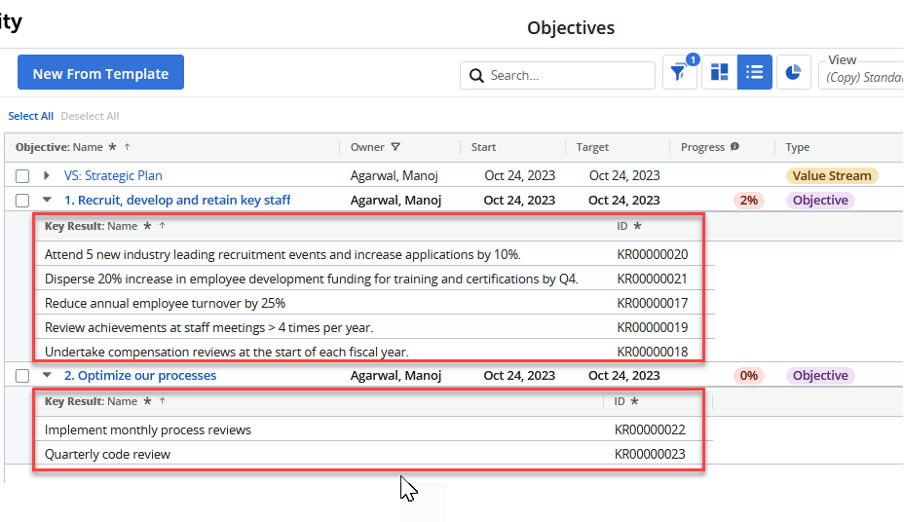
Task: Click the Value Stream type tag
Action: 832,175
